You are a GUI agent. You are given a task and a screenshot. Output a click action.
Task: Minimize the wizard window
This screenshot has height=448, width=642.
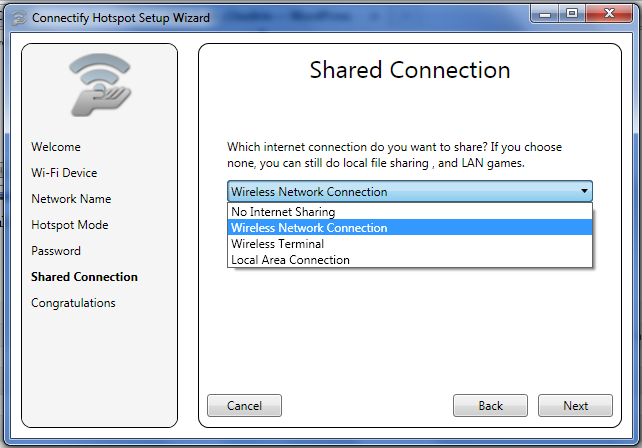pos(545,14)
